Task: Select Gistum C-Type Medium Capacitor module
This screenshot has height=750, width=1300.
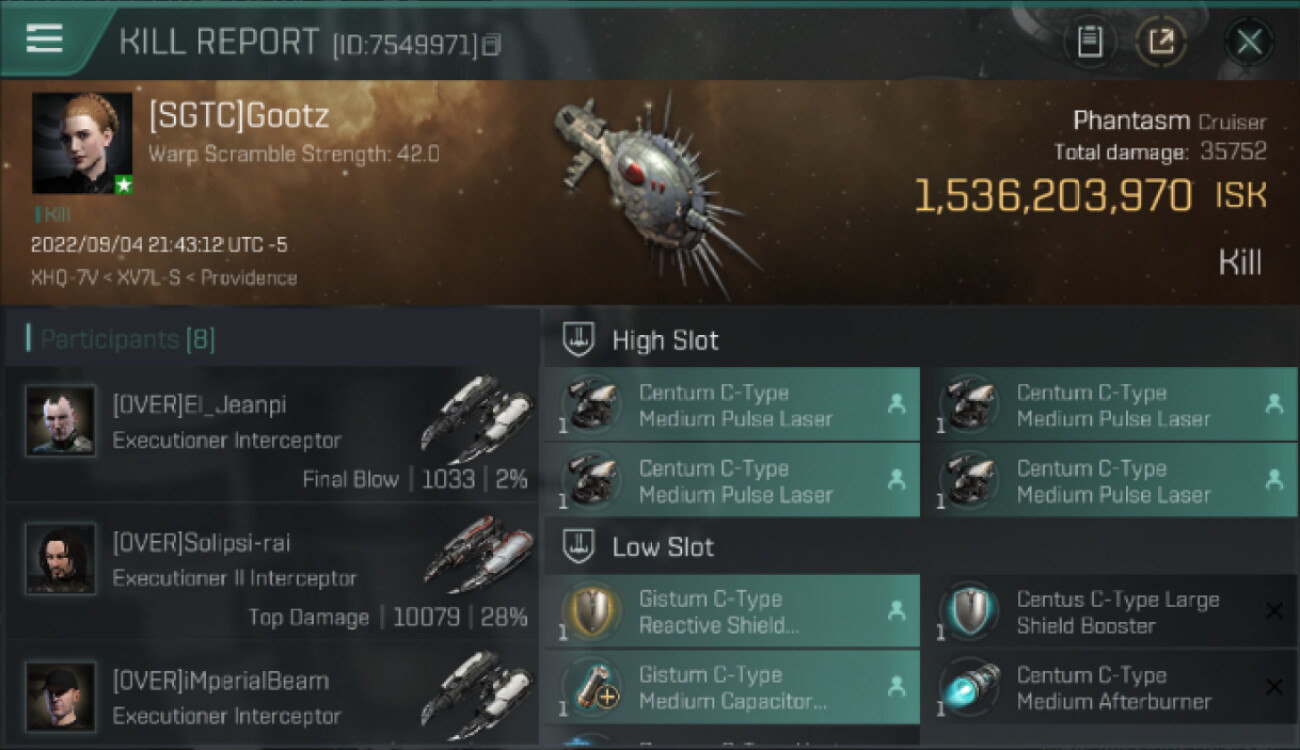Action: point(732,688)
